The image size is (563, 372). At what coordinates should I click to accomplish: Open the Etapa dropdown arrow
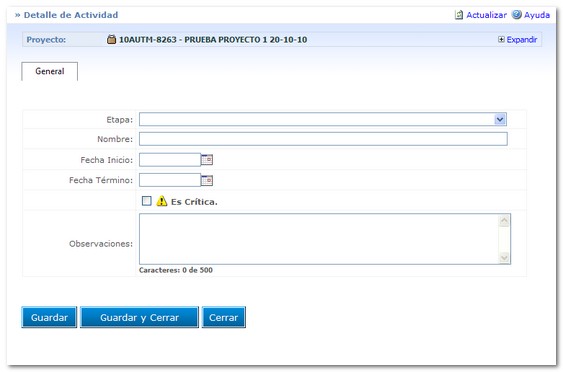[x=500, y=119]
